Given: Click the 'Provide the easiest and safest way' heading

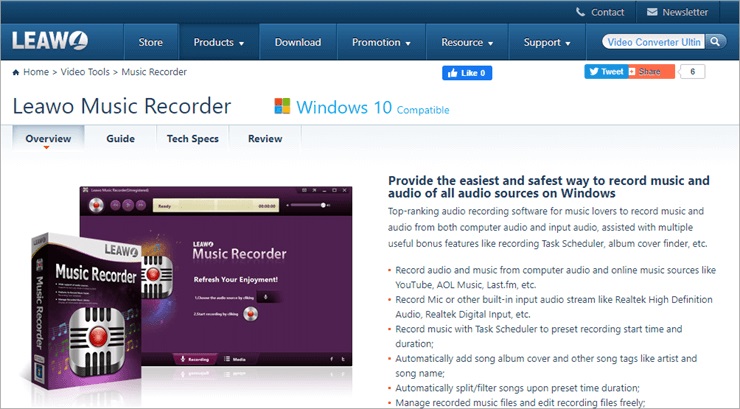Looking at the screenshot, I should point(548,187).
